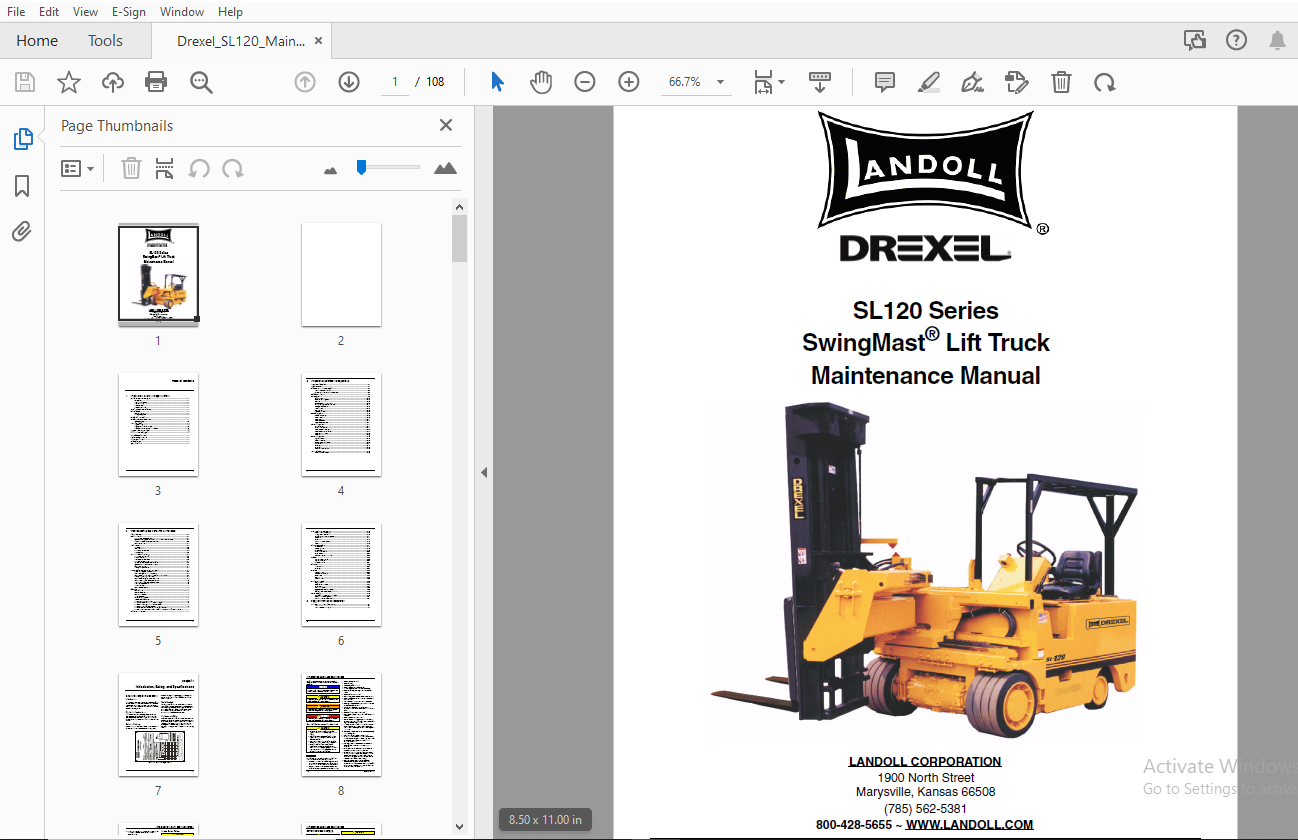Select page 7 thumbnail
The height and width of the screenshot is (840, 1298).
pos(158,725)
